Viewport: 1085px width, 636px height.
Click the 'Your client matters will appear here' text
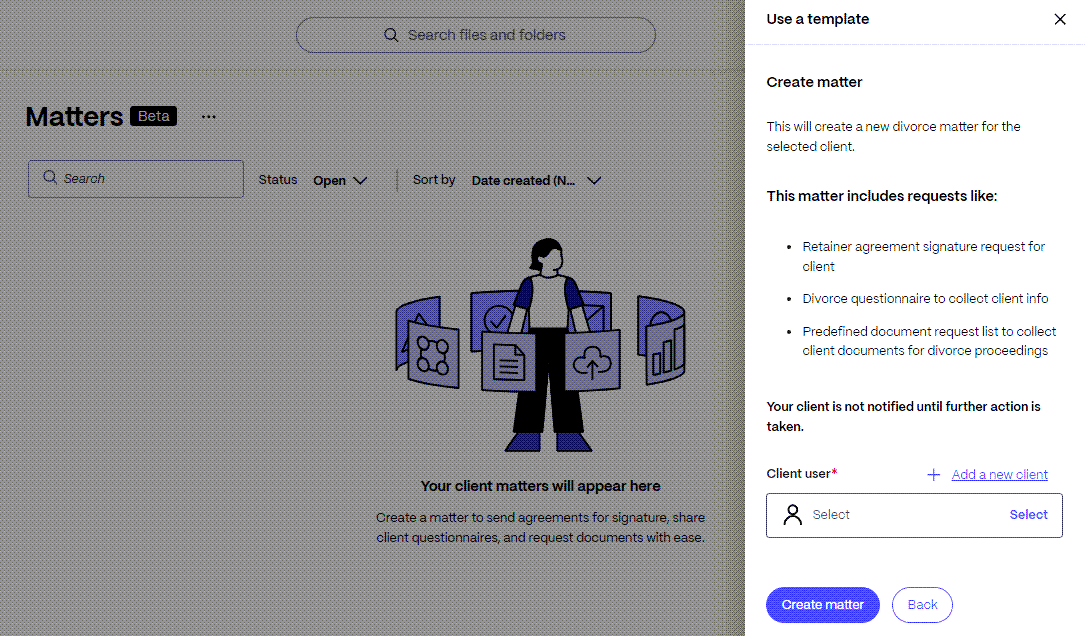(540, 487)
